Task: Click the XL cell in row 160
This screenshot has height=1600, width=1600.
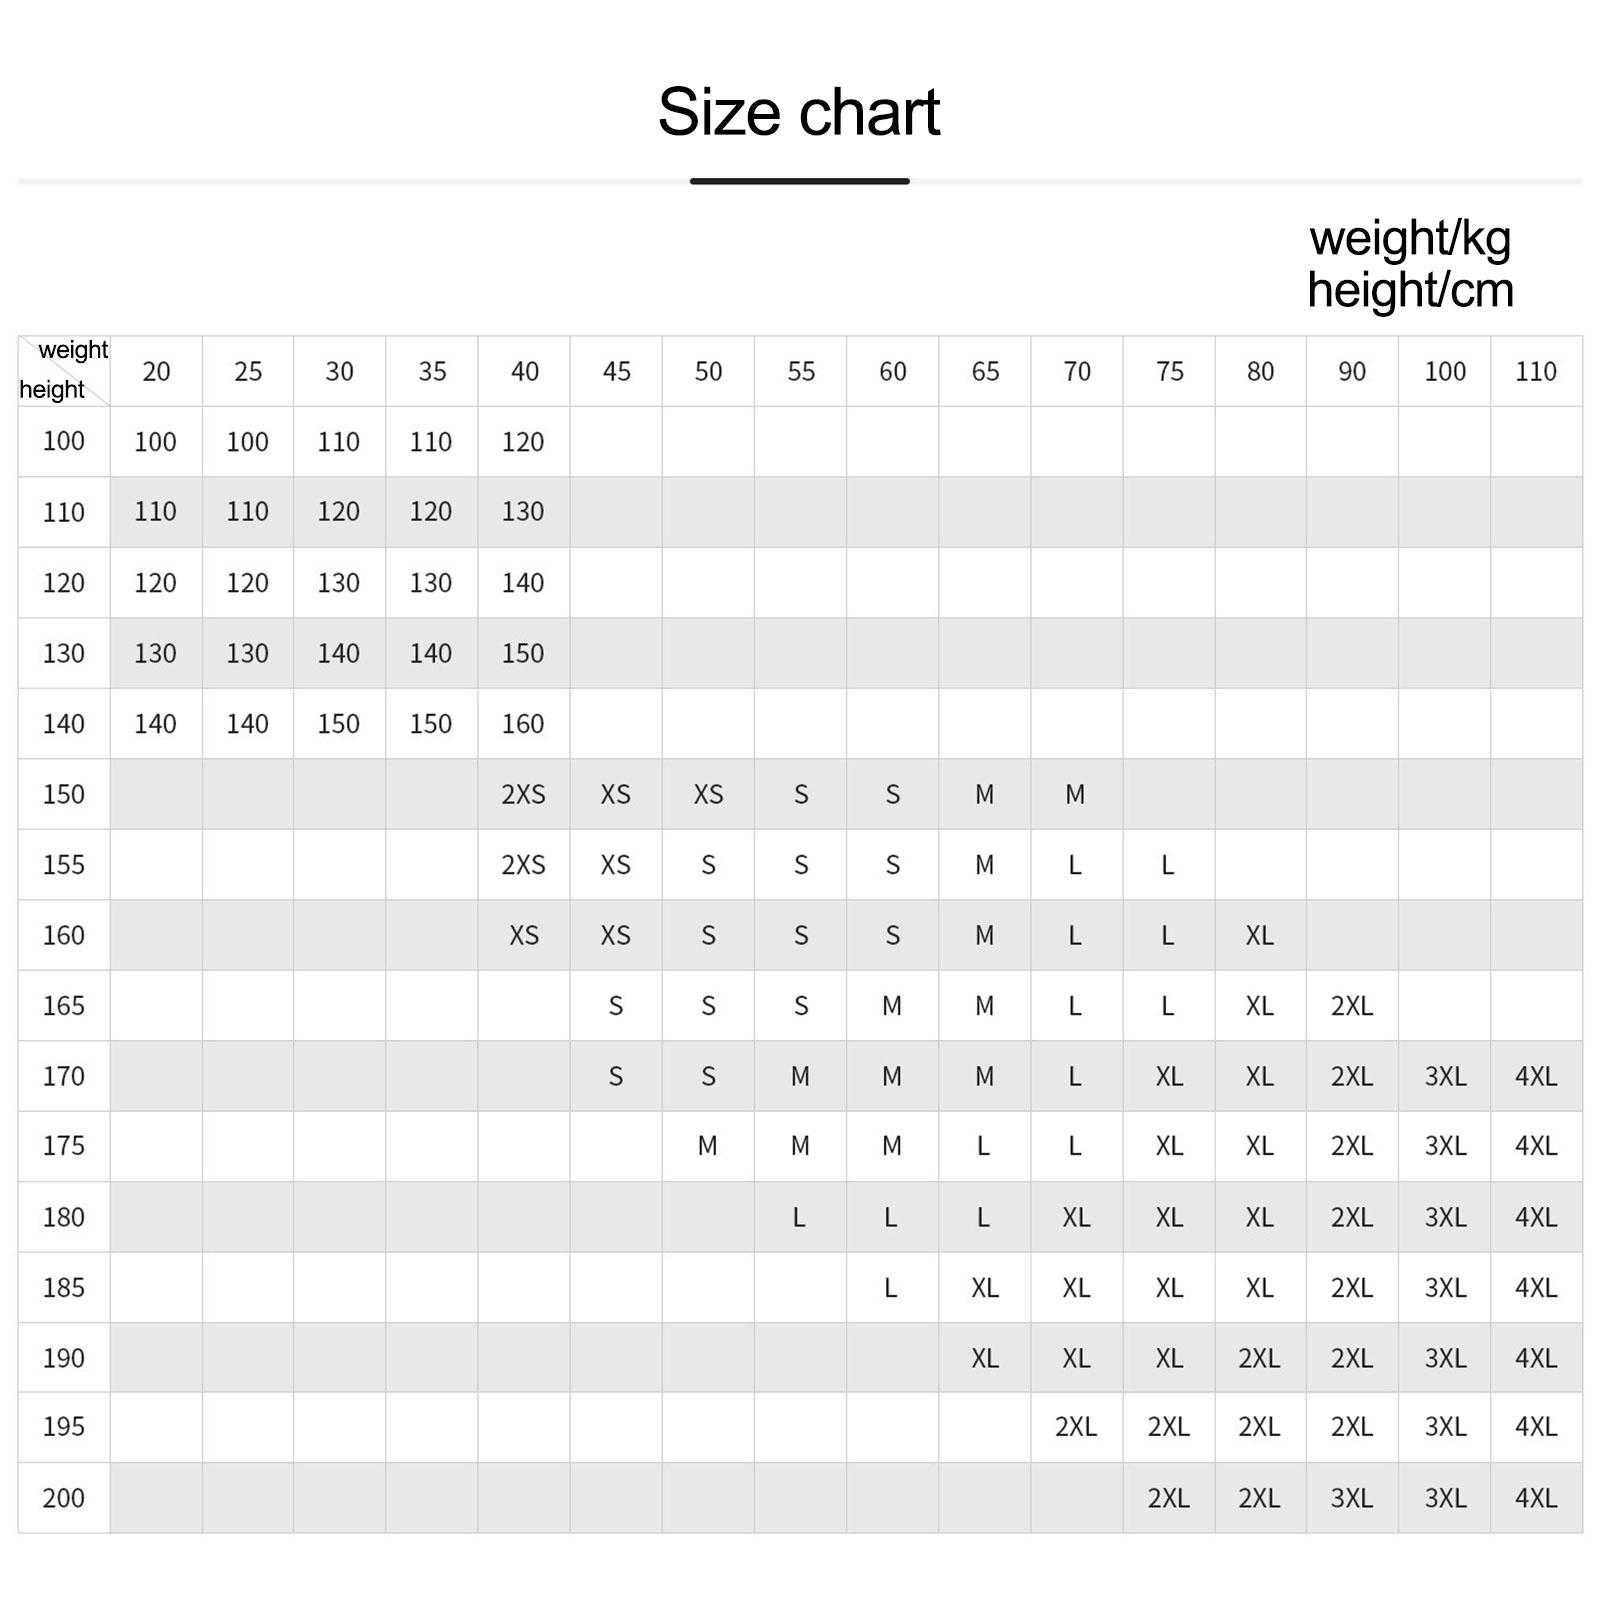Action: coord(1260,935)
